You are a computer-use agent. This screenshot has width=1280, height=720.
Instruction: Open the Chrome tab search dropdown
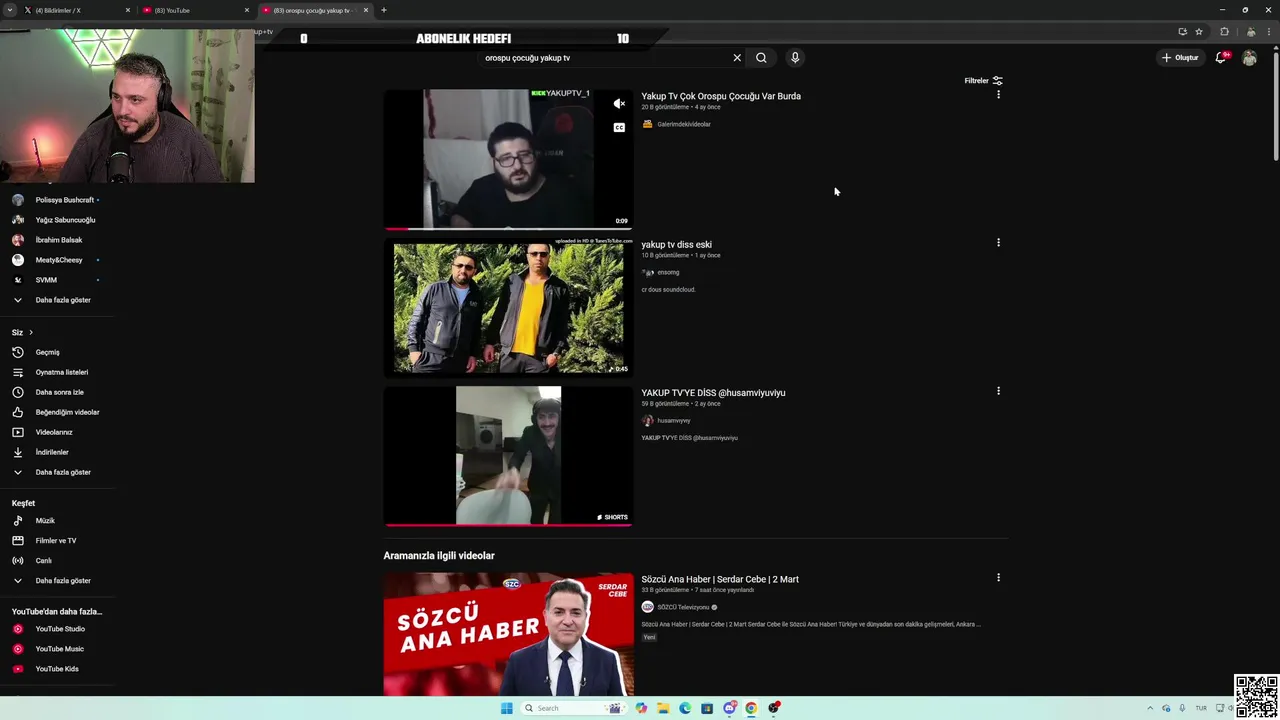9,10
